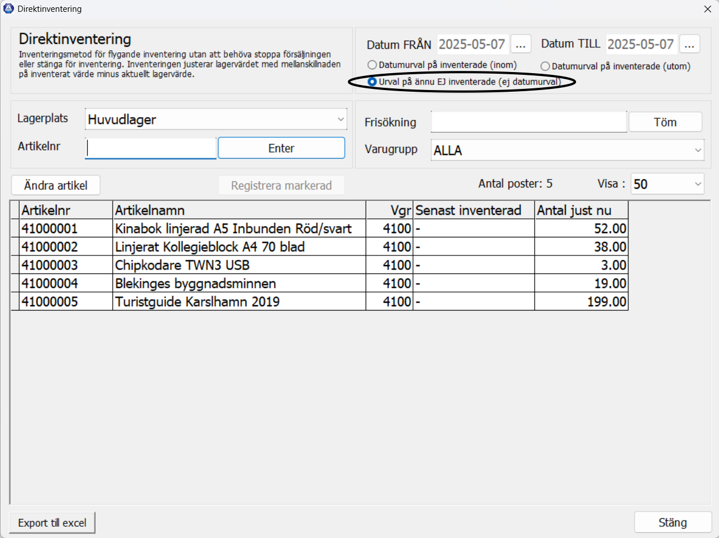
Task: Click row selector for article 41000001
Action: point(15,228)
